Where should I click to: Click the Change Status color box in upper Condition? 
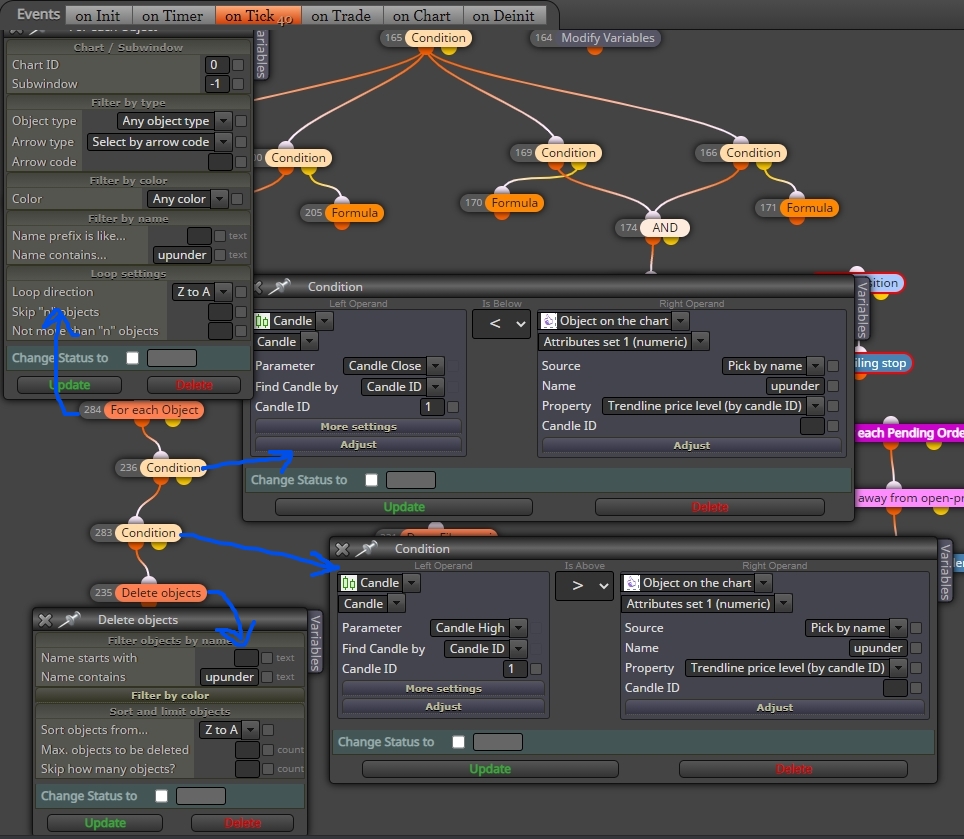411,480
